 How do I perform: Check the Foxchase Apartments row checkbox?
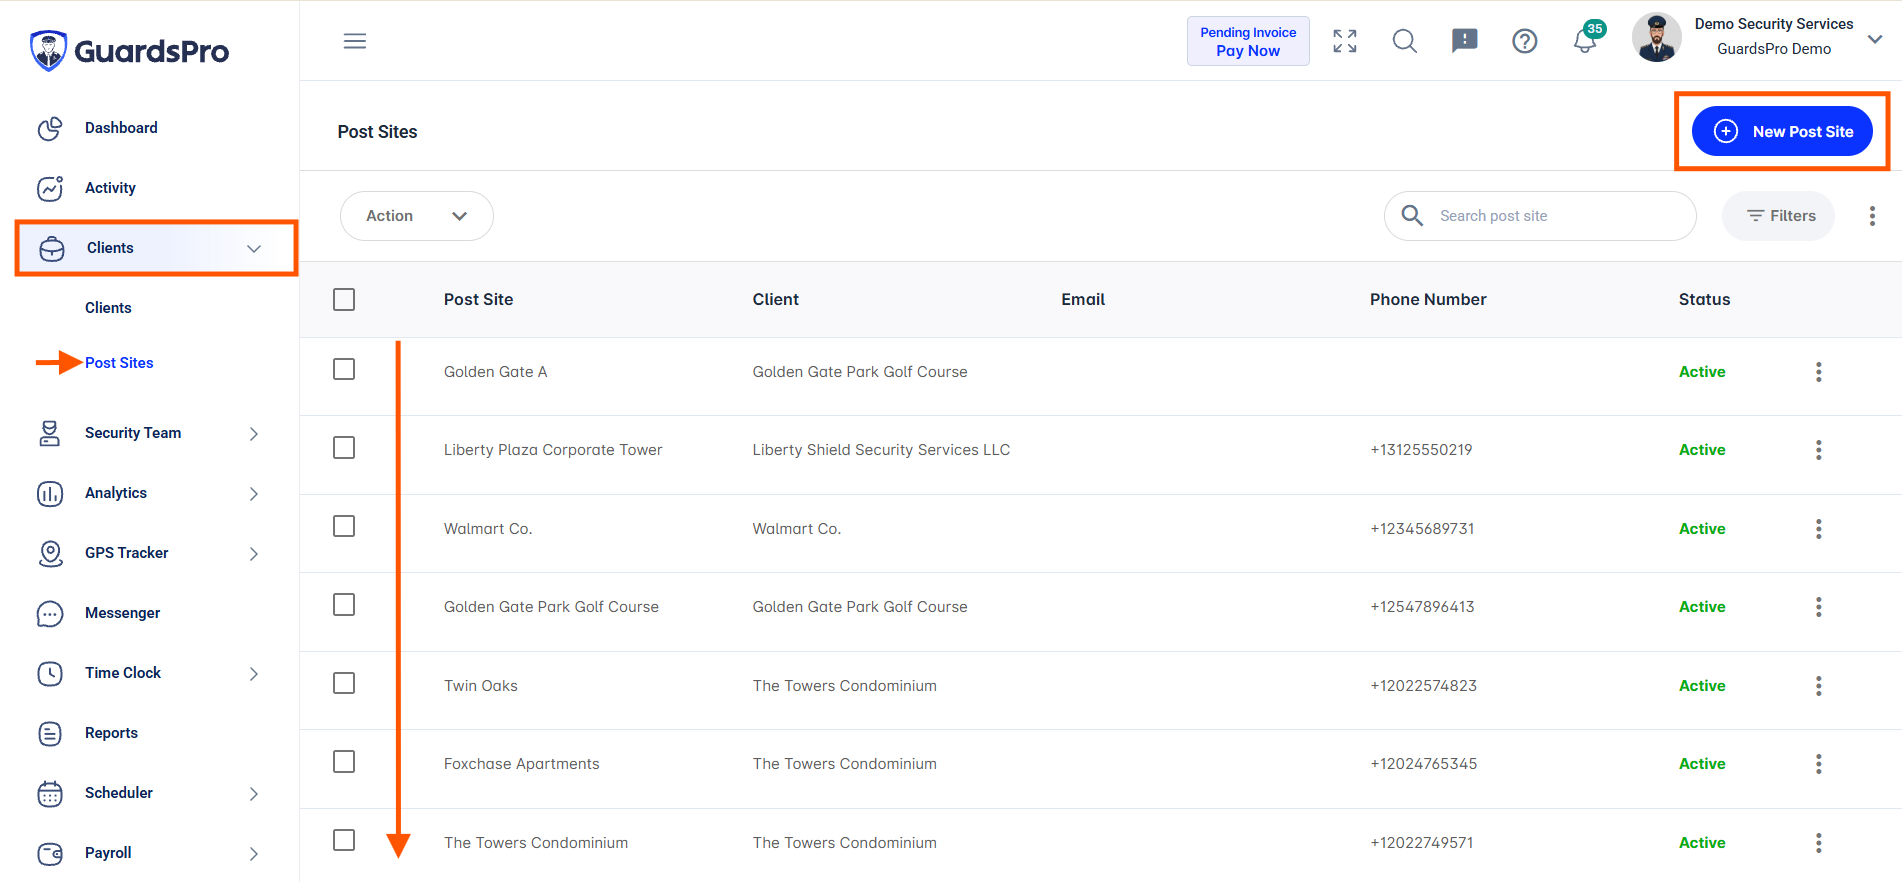tap(344, 762)
